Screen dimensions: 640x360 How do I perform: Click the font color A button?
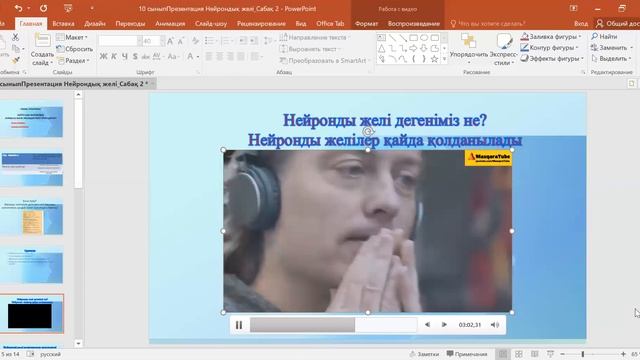click(190, 56)
